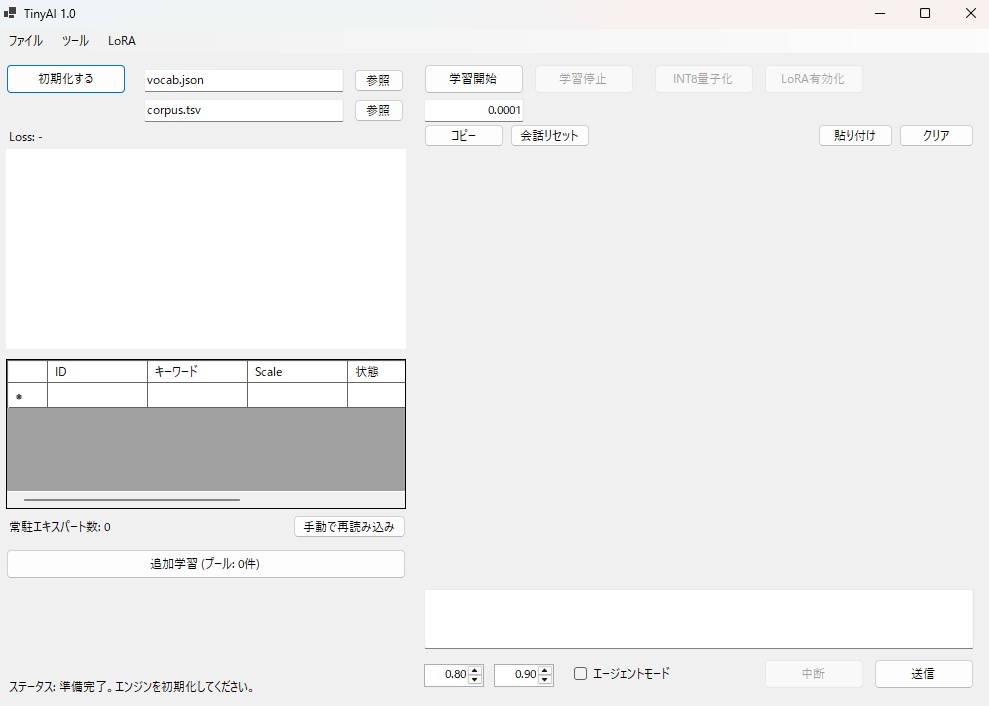
Task: Start training with 学習開始
Action: tap(474, 79)
